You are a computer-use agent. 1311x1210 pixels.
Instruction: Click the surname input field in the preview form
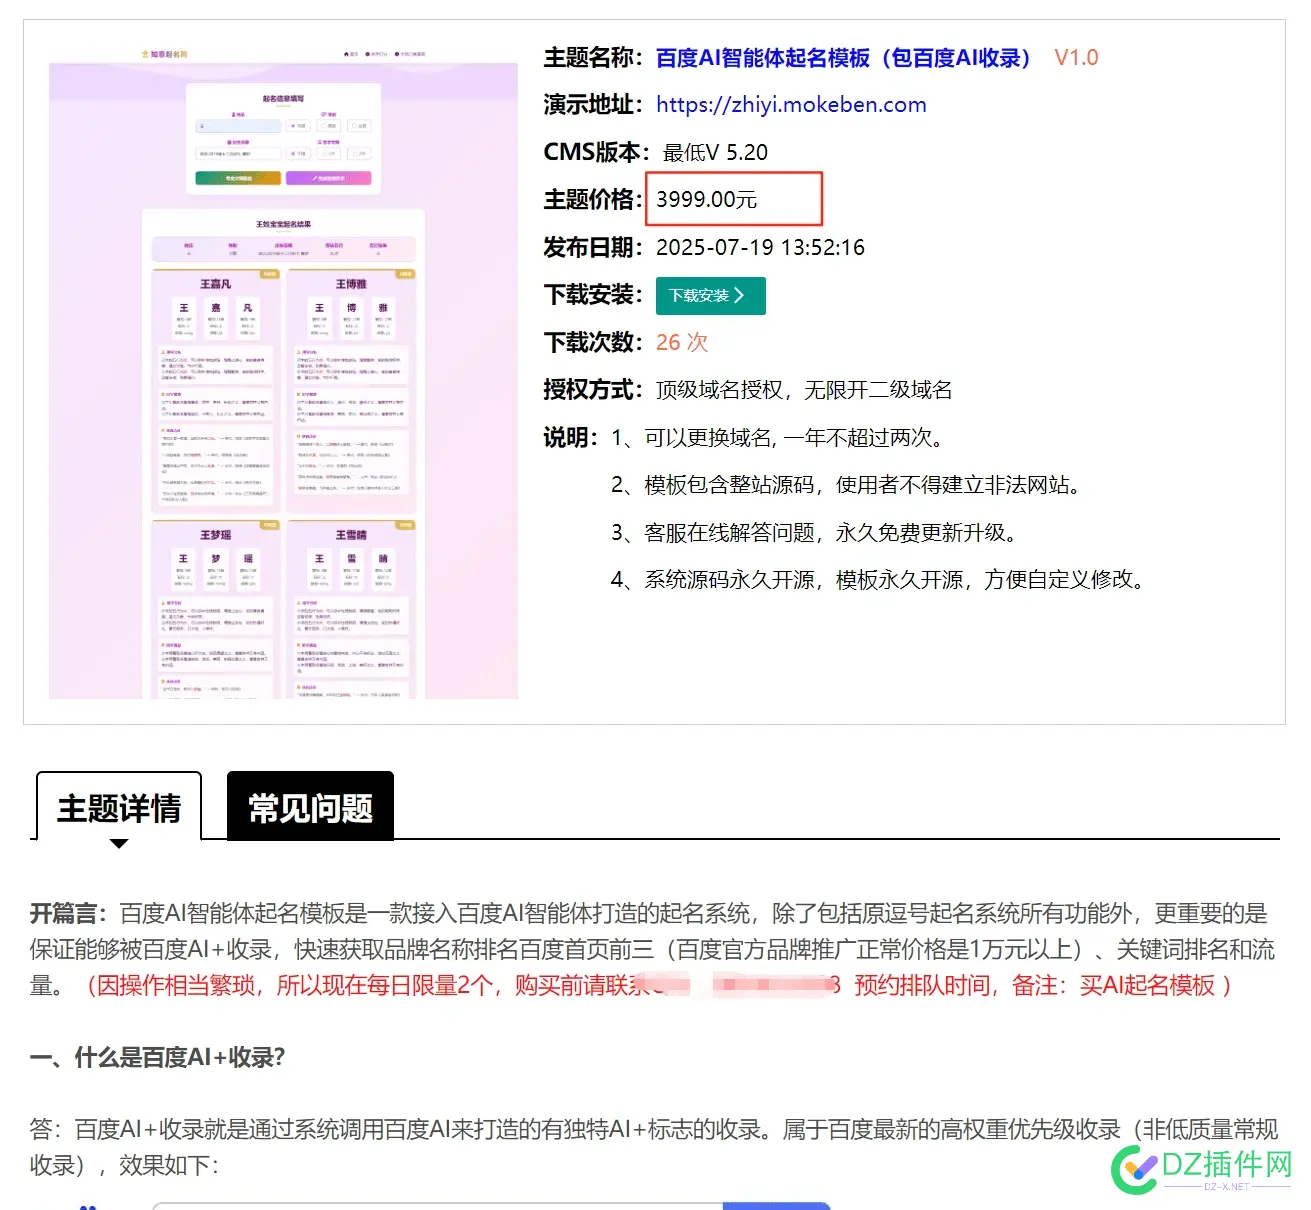[x=239, y=126]
